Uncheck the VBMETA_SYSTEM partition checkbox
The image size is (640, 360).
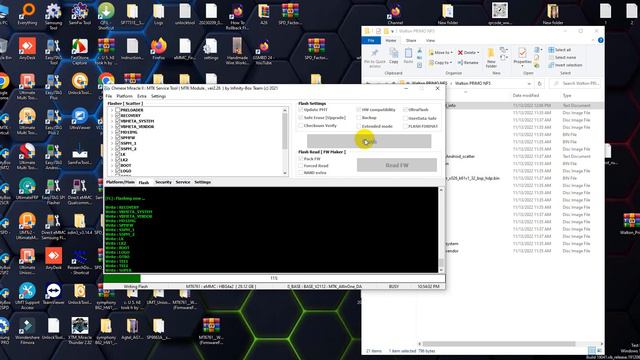click(x=118, y=121)
